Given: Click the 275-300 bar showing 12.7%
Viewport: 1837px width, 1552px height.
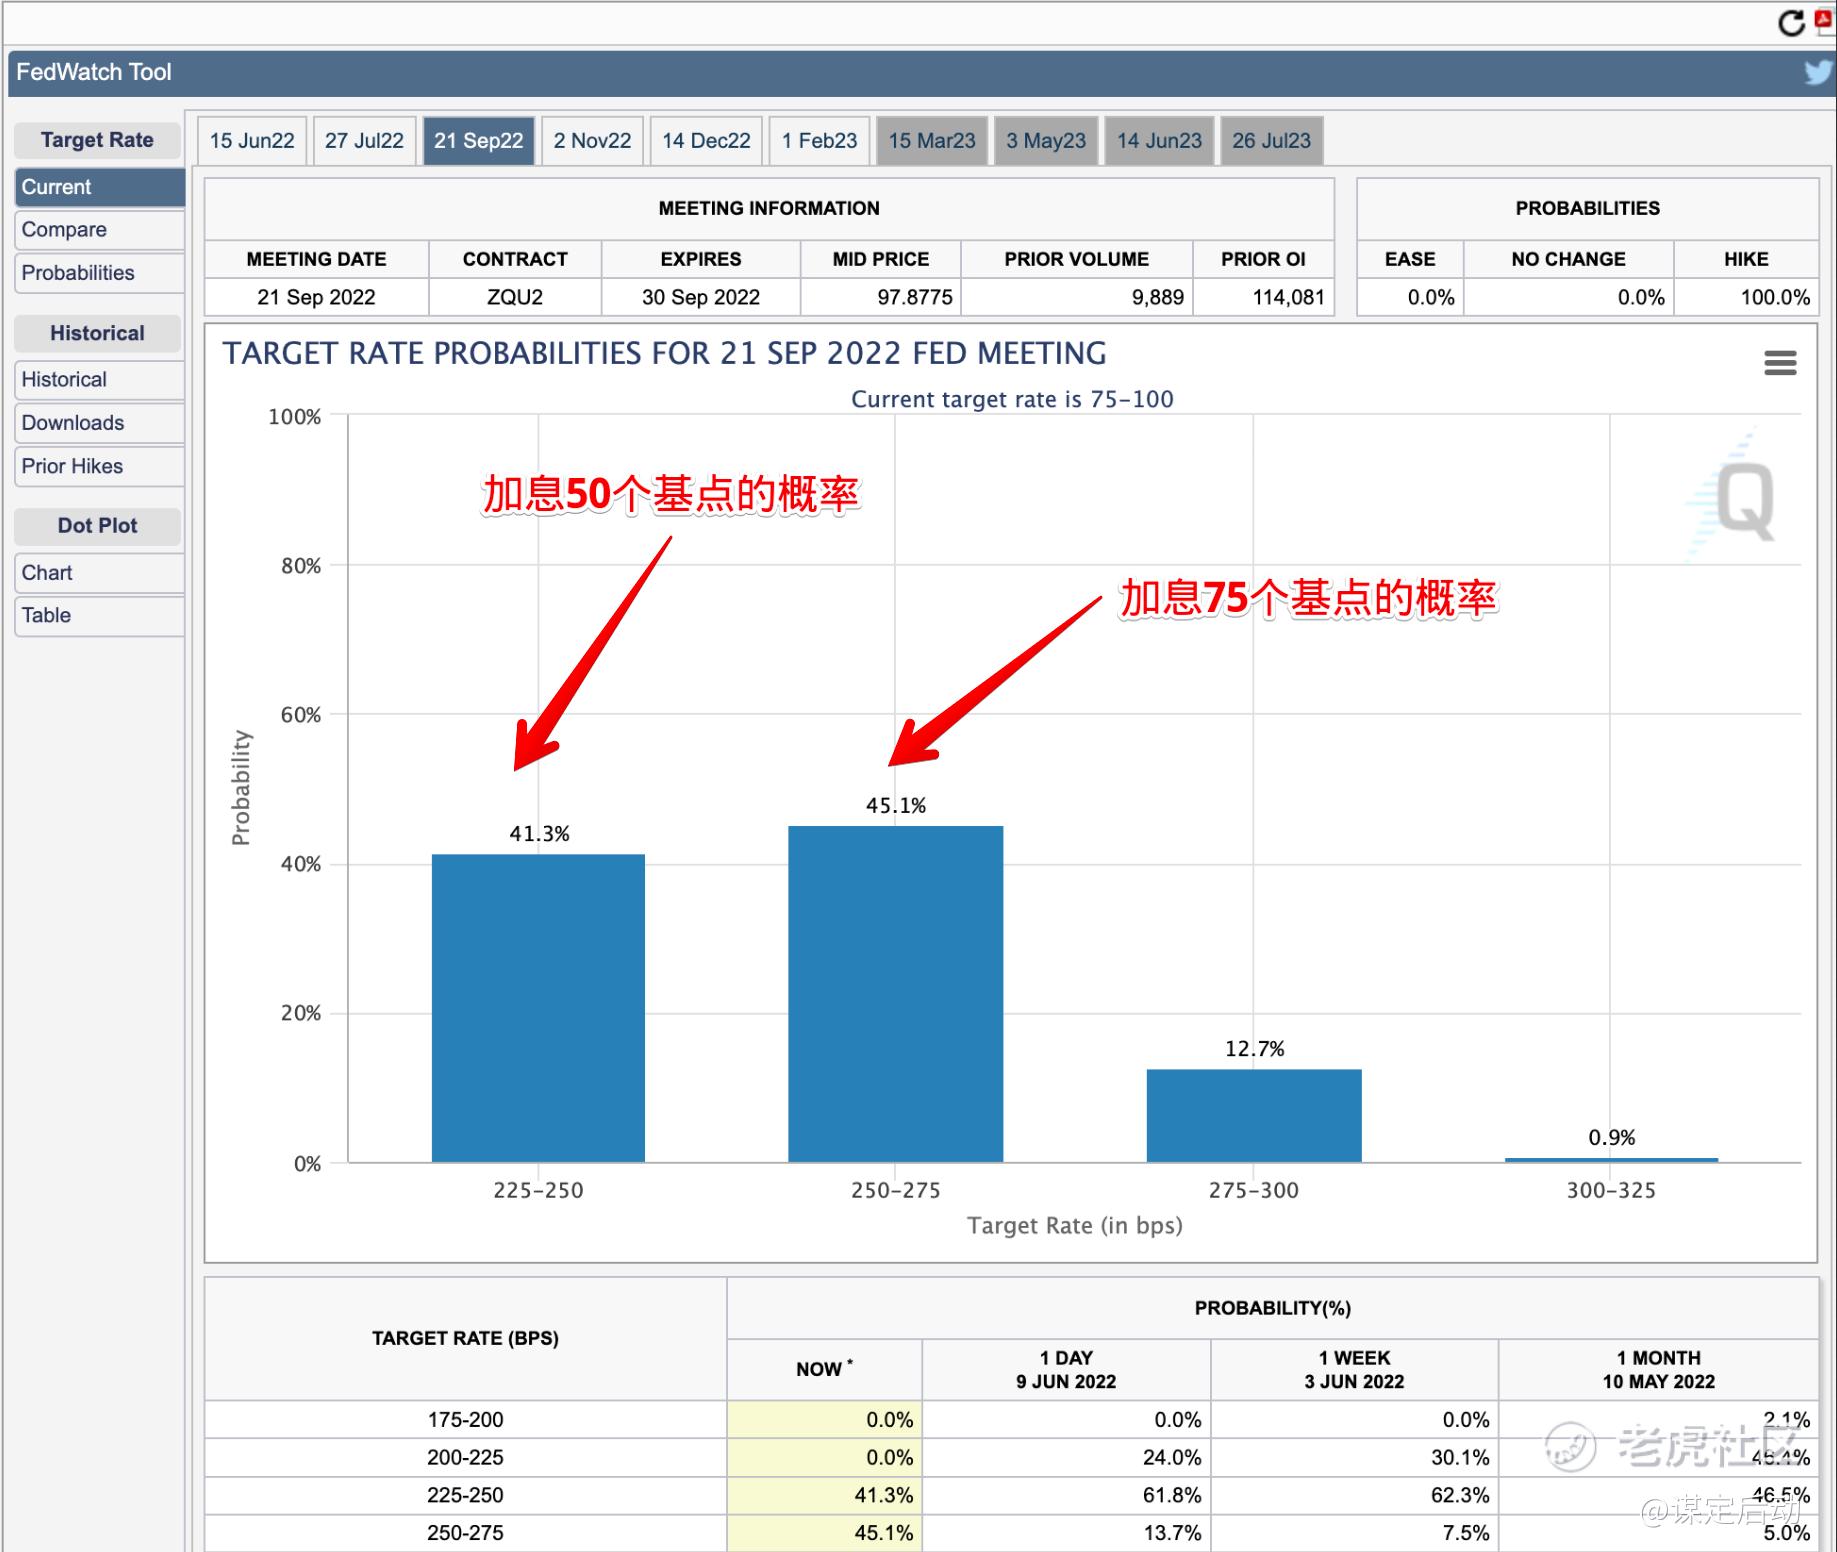Looking at the screenshot, I should (x=1254, y=1116).
